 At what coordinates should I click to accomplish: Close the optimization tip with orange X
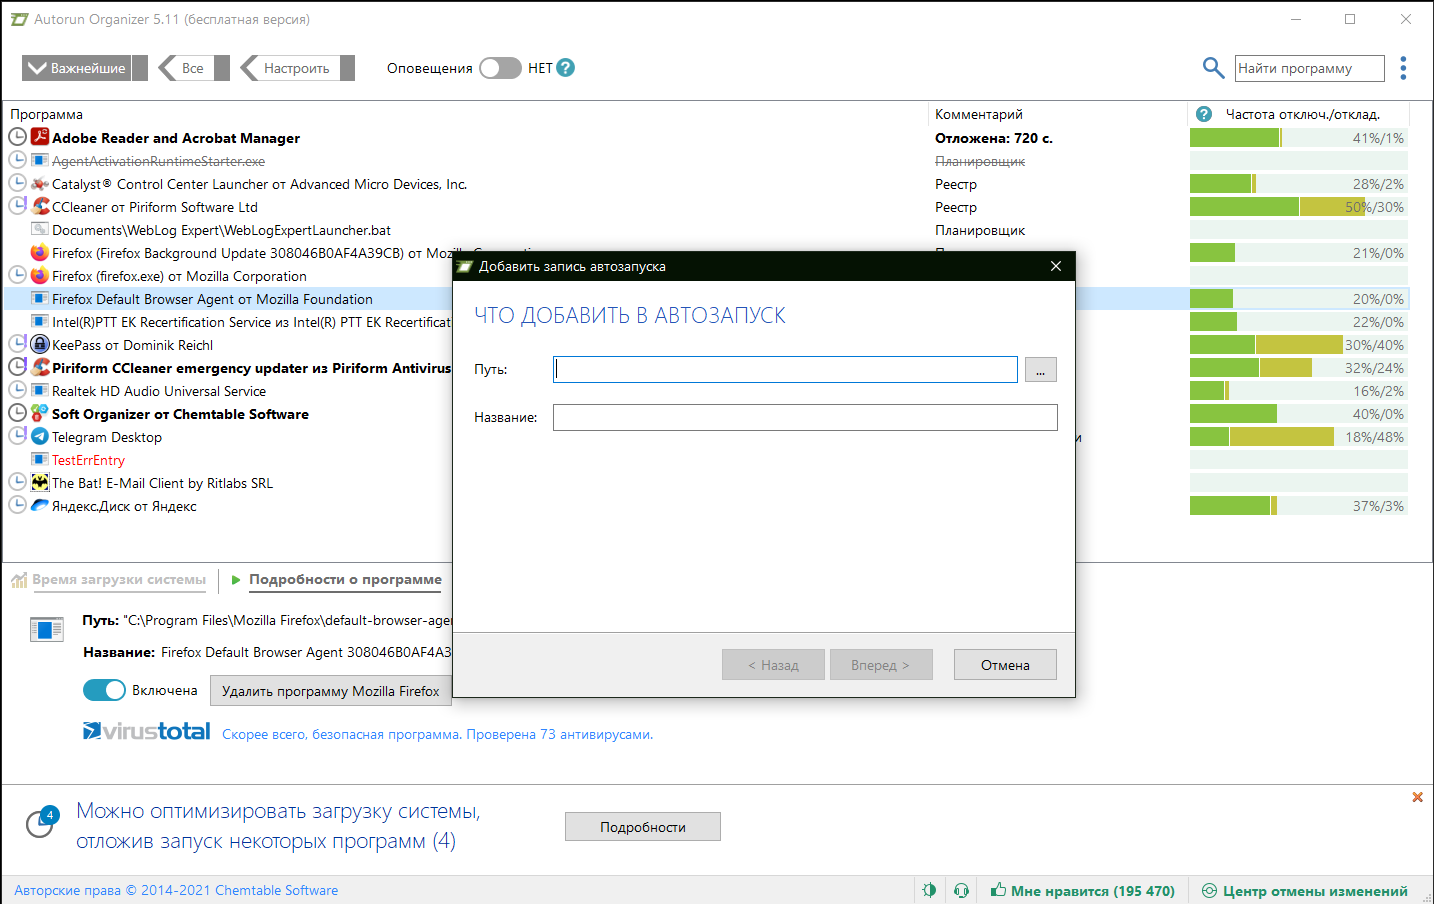[x=1417, y=797]
